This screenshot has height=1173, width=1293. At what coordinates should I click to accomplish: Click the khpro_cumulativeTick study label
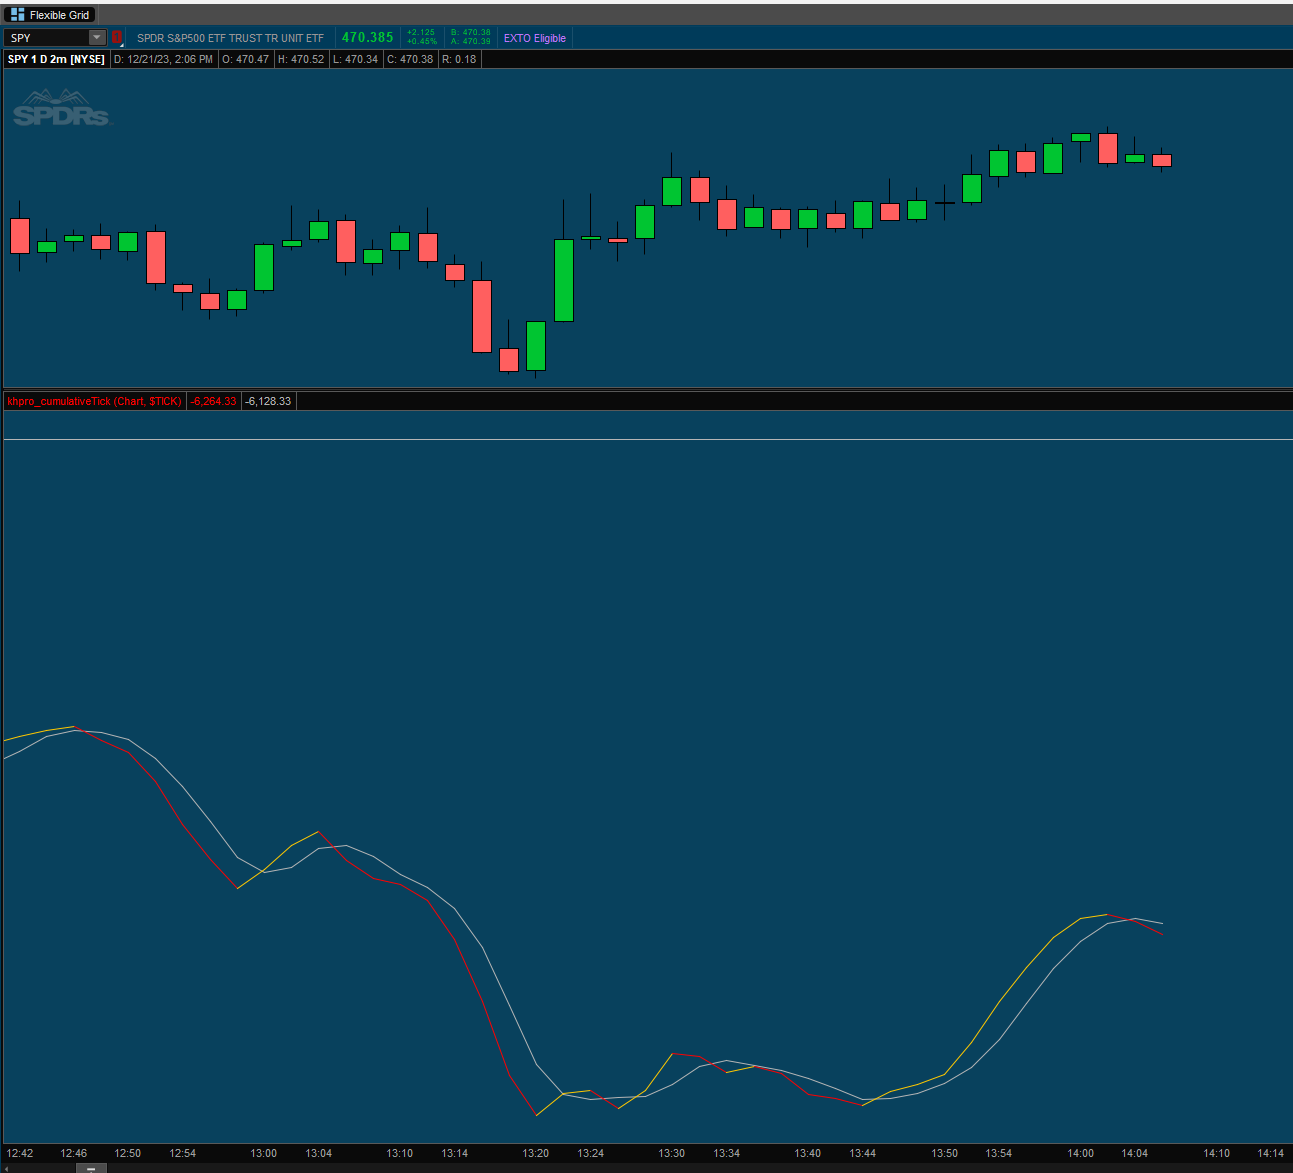[94, 401]
